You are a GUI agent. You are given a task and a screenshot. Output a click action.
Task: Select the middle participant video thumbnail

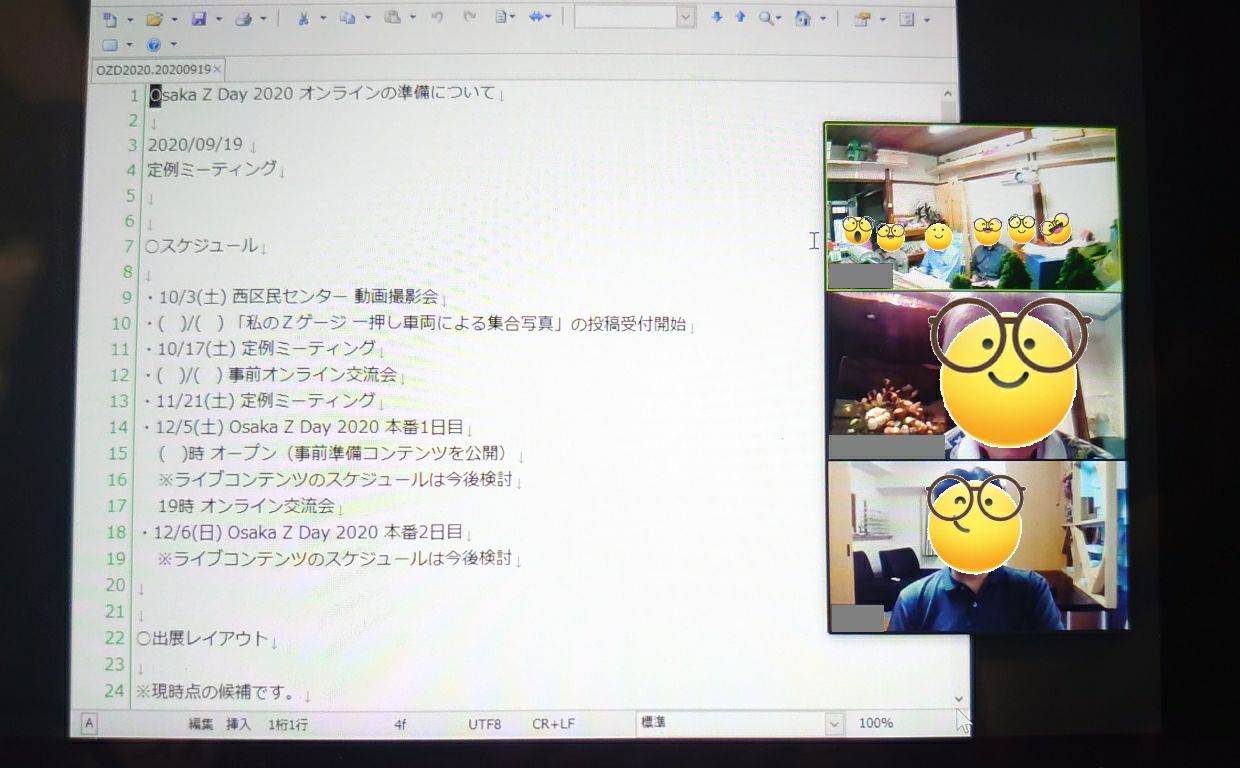coord(977,375)
